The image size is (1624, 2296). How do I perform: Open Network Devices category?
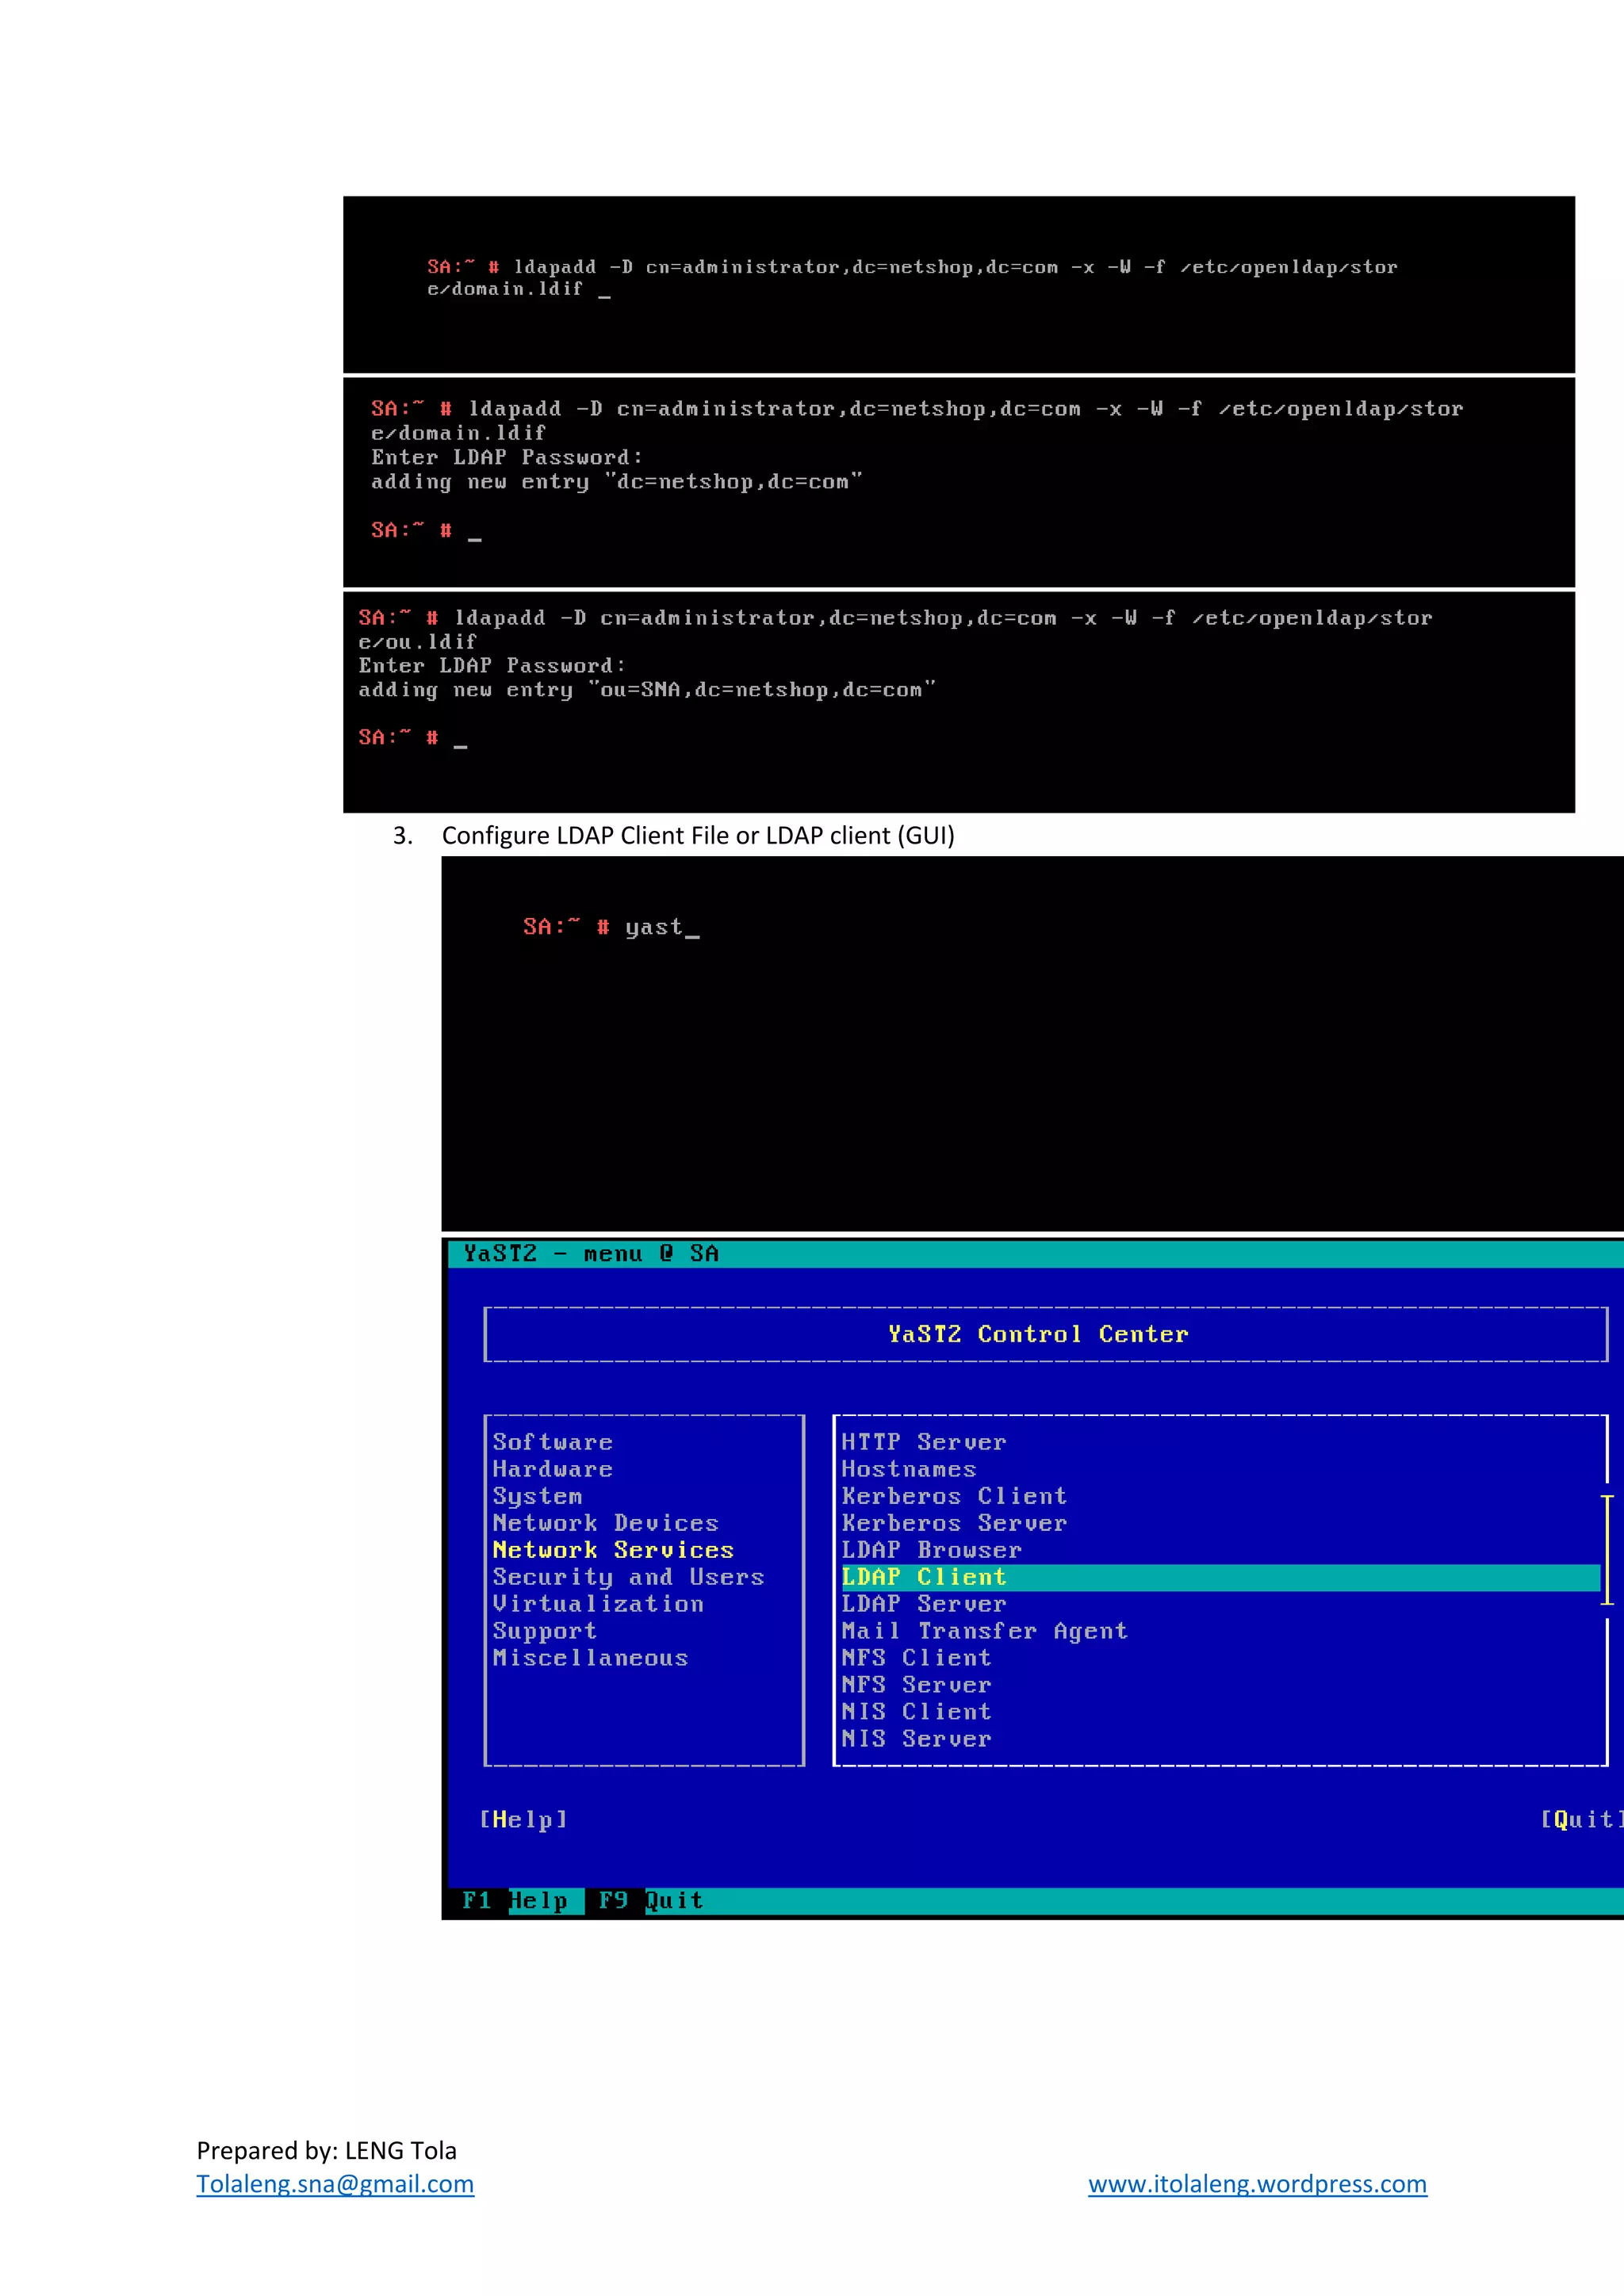pyautogui.click(x=605, y=1523)
